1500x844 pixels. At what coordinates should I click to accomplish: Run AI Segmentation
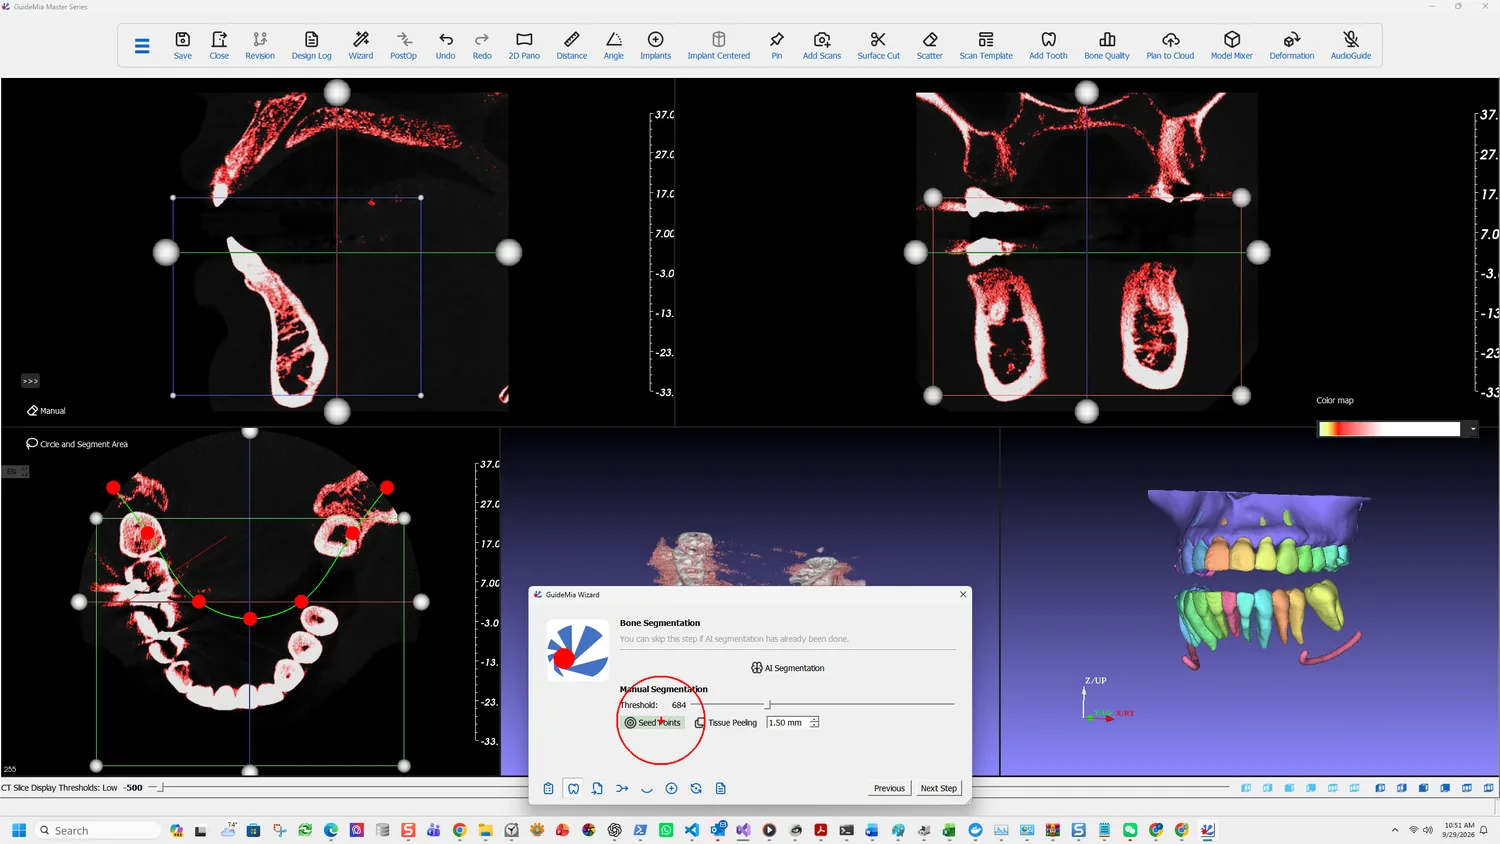click(788, 668)
